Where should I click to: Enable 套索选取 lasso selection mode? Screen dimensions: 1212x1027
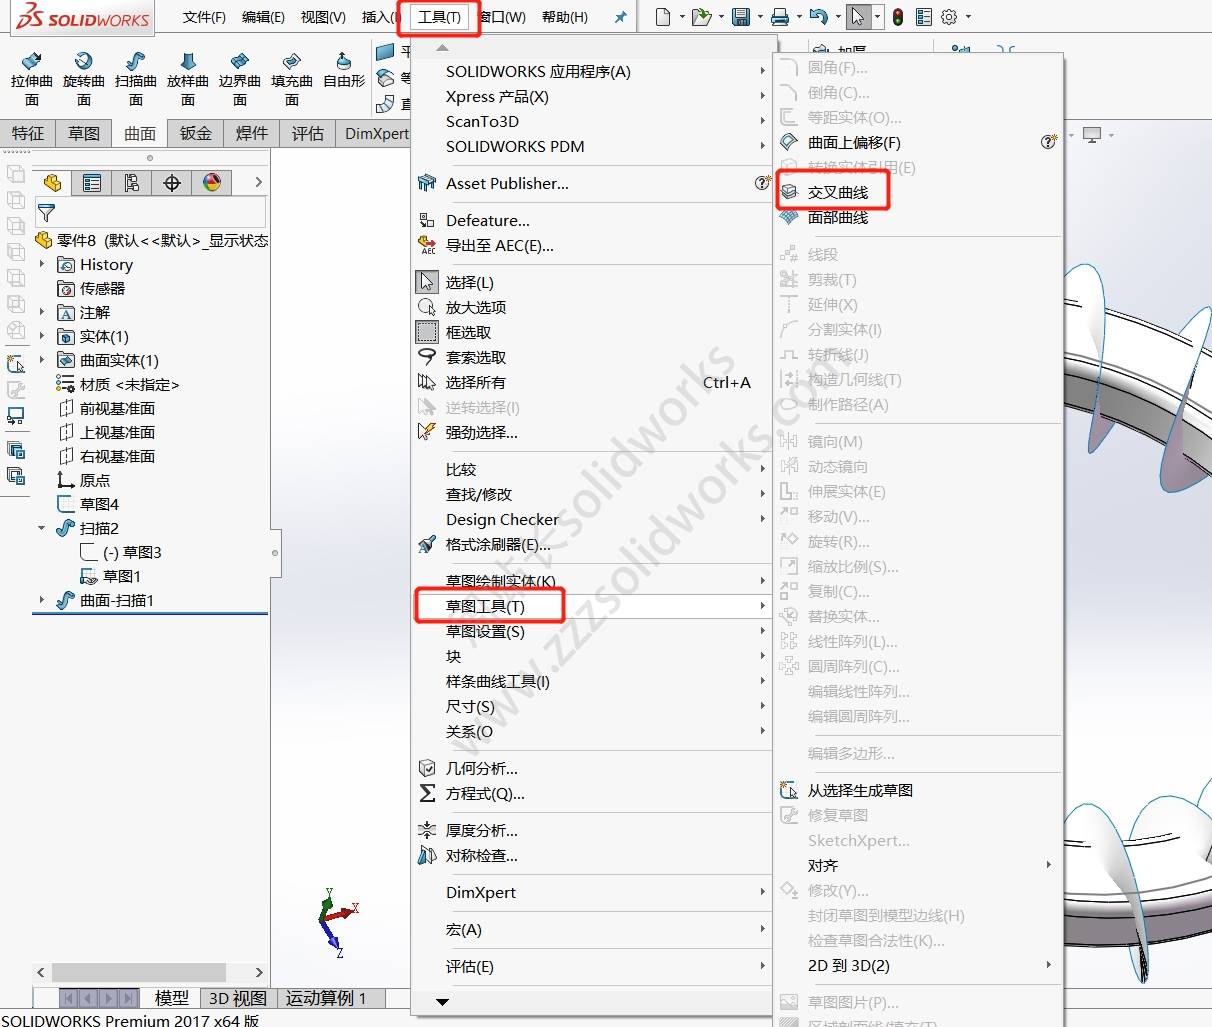[x=475, y=358]
